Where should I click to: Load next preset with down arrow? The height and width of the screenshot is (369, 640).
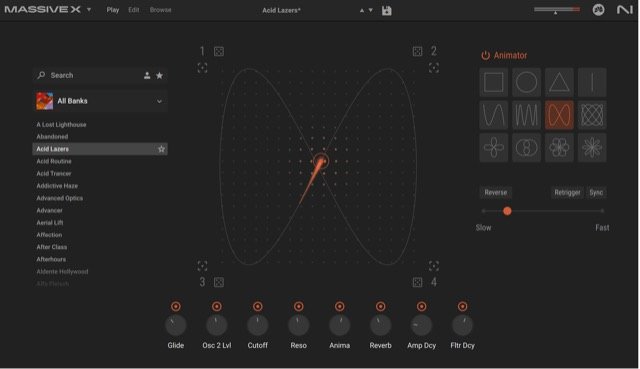pyautogui.click(x=371, y=11)
